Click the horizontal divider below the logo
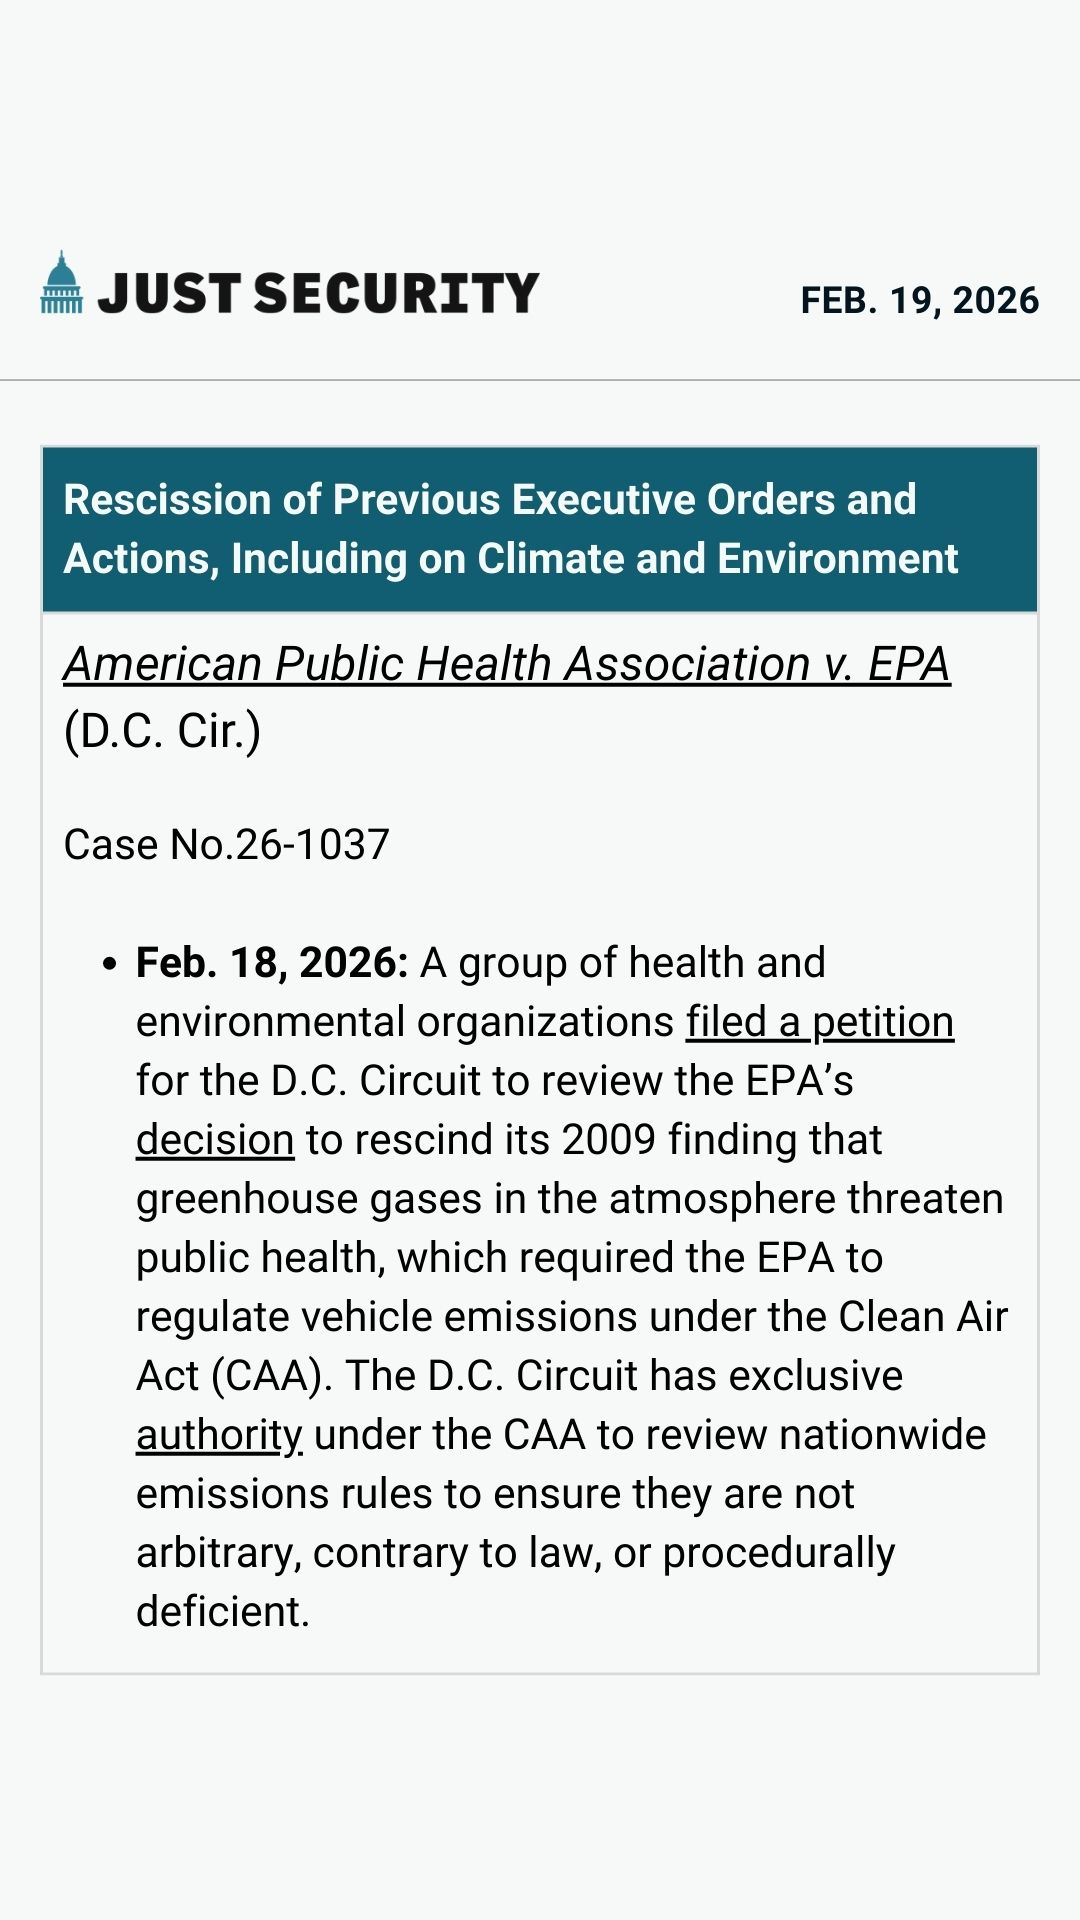Image resolution: width=1080 pixels, height=1920 pixels. (x=540, y=380)
